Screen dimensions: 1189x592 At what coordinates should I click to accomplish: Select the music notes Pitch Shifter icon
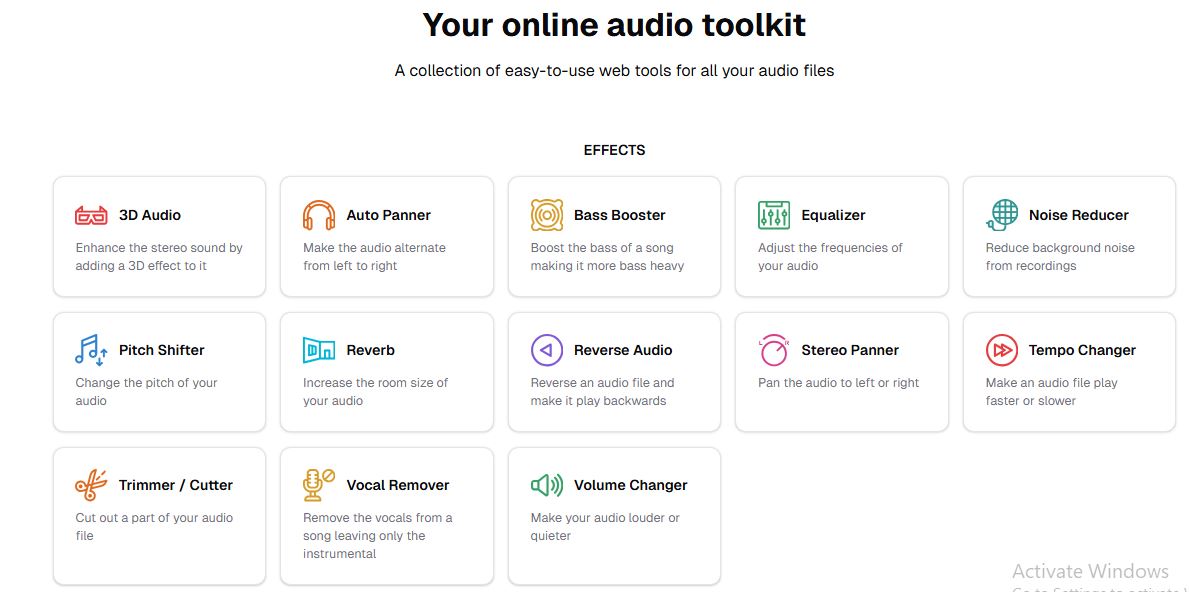[91, 350]
